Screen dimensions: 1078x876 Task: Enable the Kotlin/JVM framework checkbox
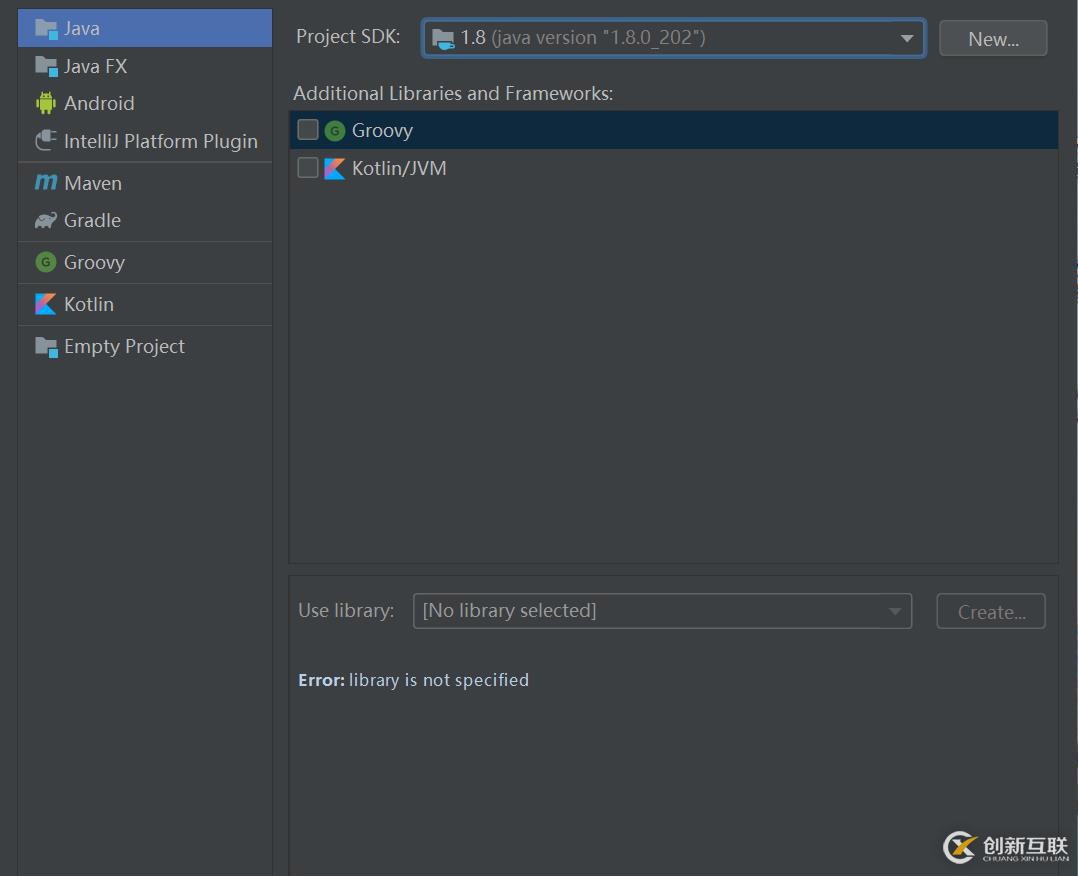(x=308, y=168)
